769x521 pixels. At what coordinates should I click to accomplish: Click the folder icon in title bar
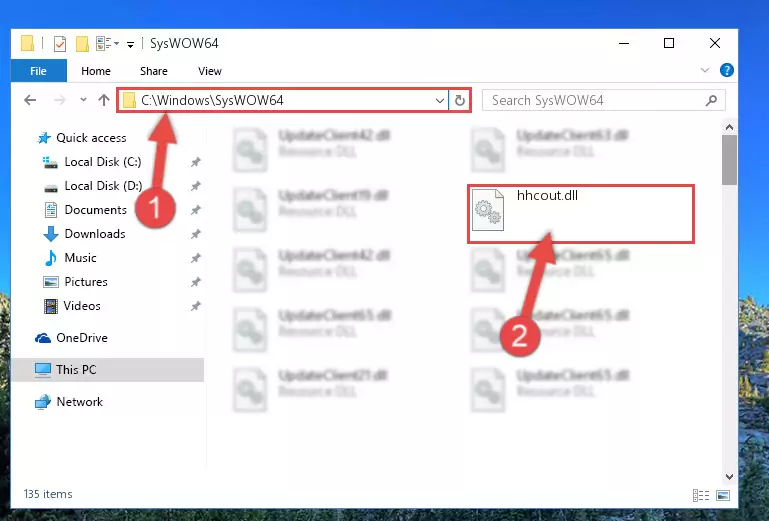point(27,44)
